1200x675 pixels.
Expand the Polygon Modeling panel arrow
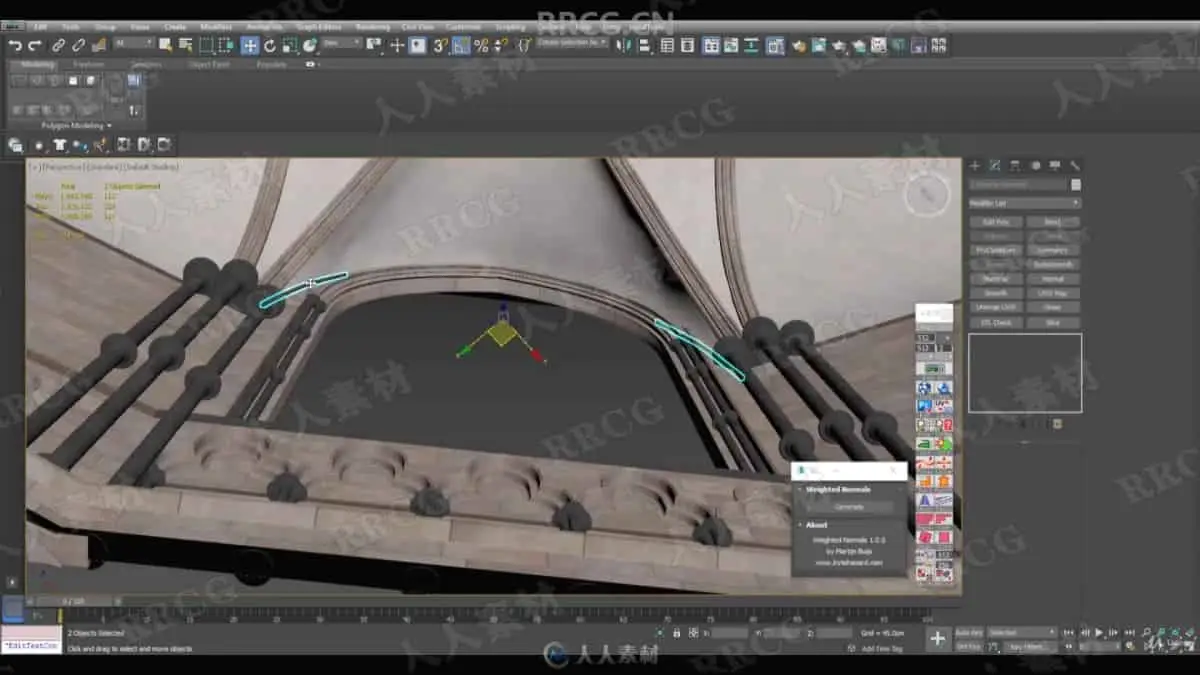tap(109, 126)
